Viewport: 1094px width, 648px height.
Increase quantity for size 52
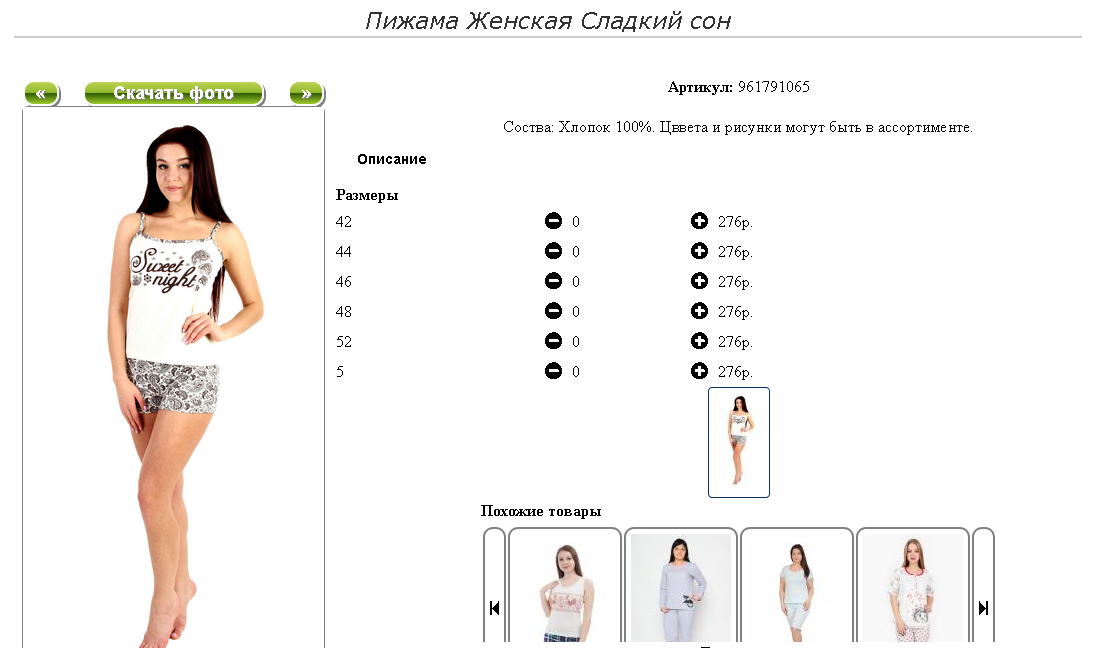pos(699,341)
